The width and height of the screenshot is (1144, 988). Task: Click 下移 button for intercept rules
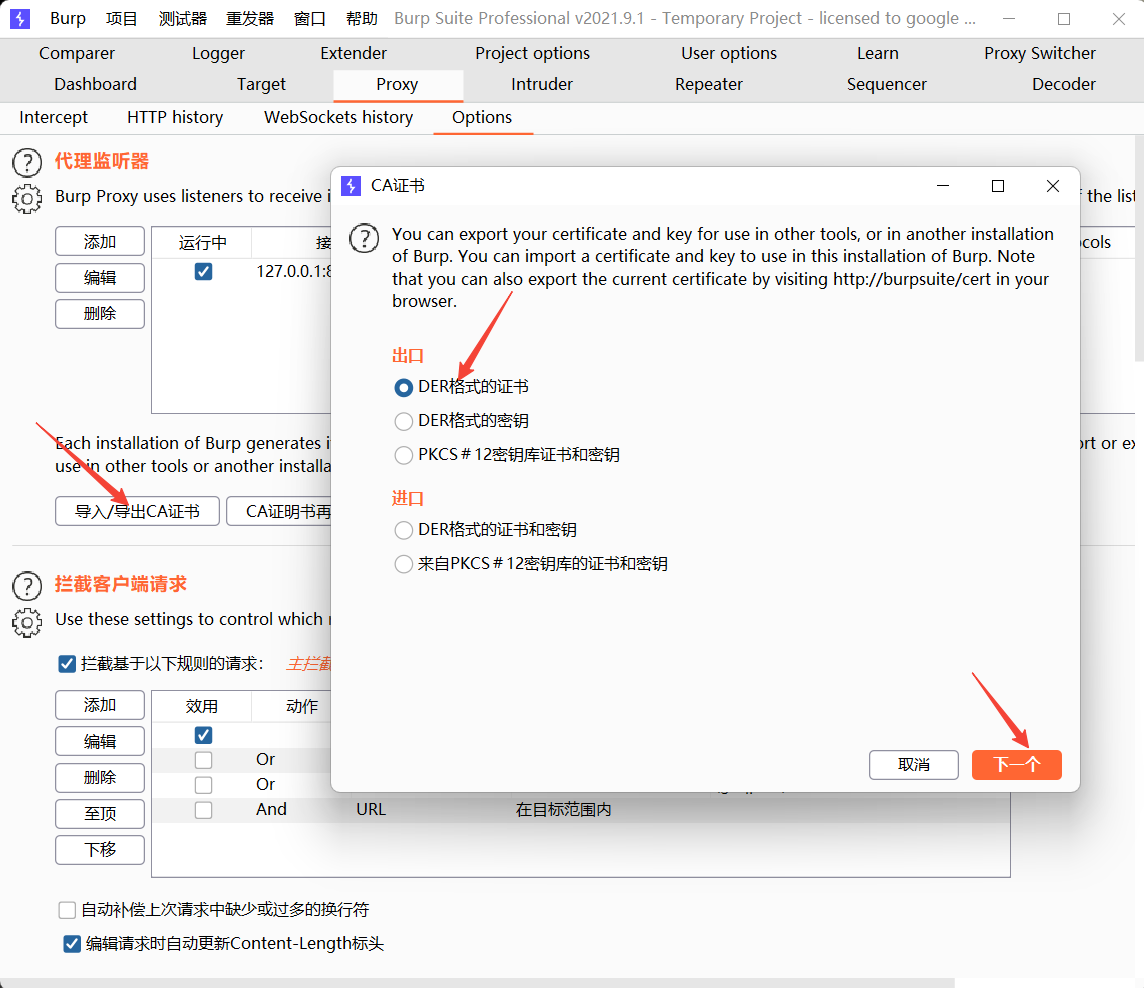click(x=100, y=850)
